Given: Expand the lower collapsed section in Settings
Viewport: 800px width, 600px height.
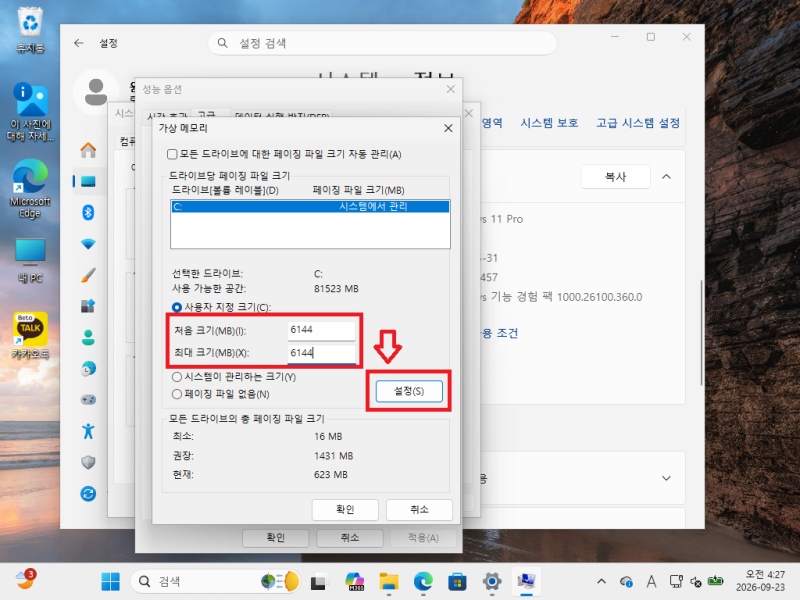Looking at the screenshot, I should click(x=666, y=478).
